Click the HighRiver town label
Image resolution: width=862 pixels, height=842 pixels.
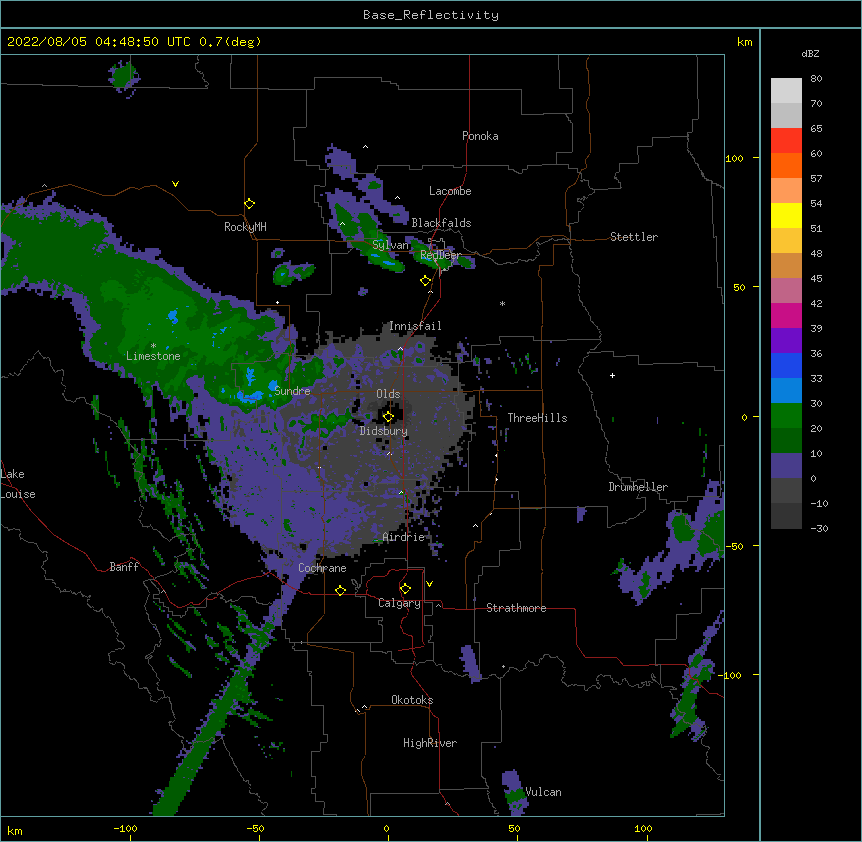tap(430, 743)
